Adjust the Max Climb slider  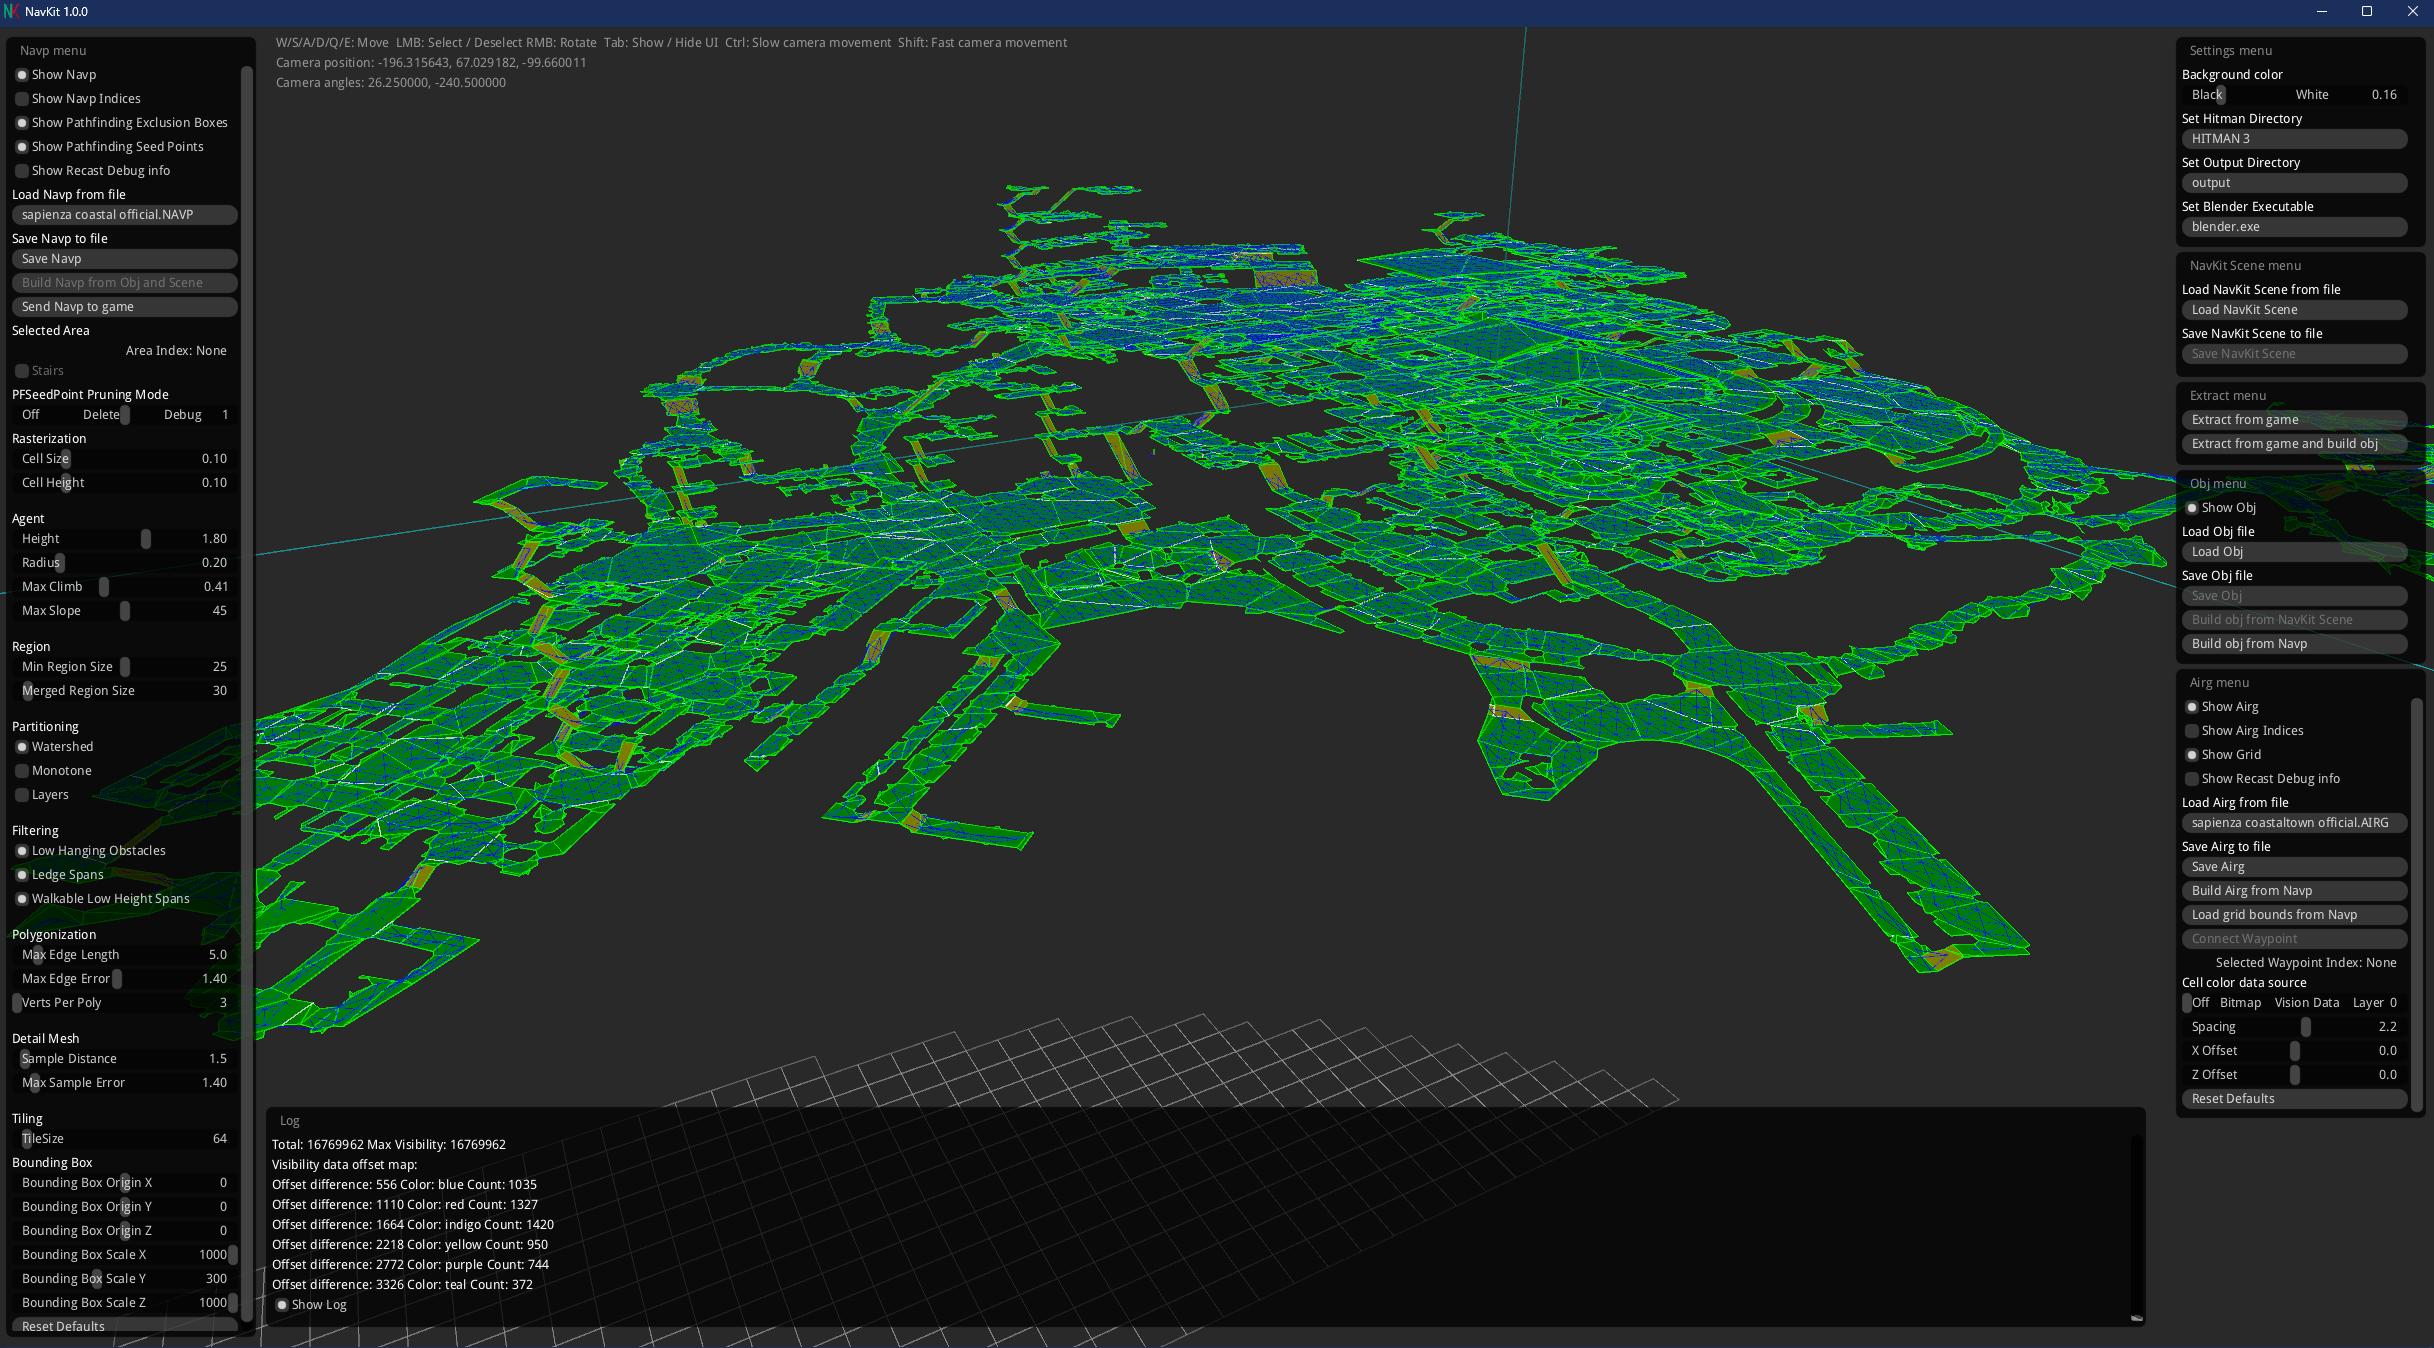(x=125, y=587)
